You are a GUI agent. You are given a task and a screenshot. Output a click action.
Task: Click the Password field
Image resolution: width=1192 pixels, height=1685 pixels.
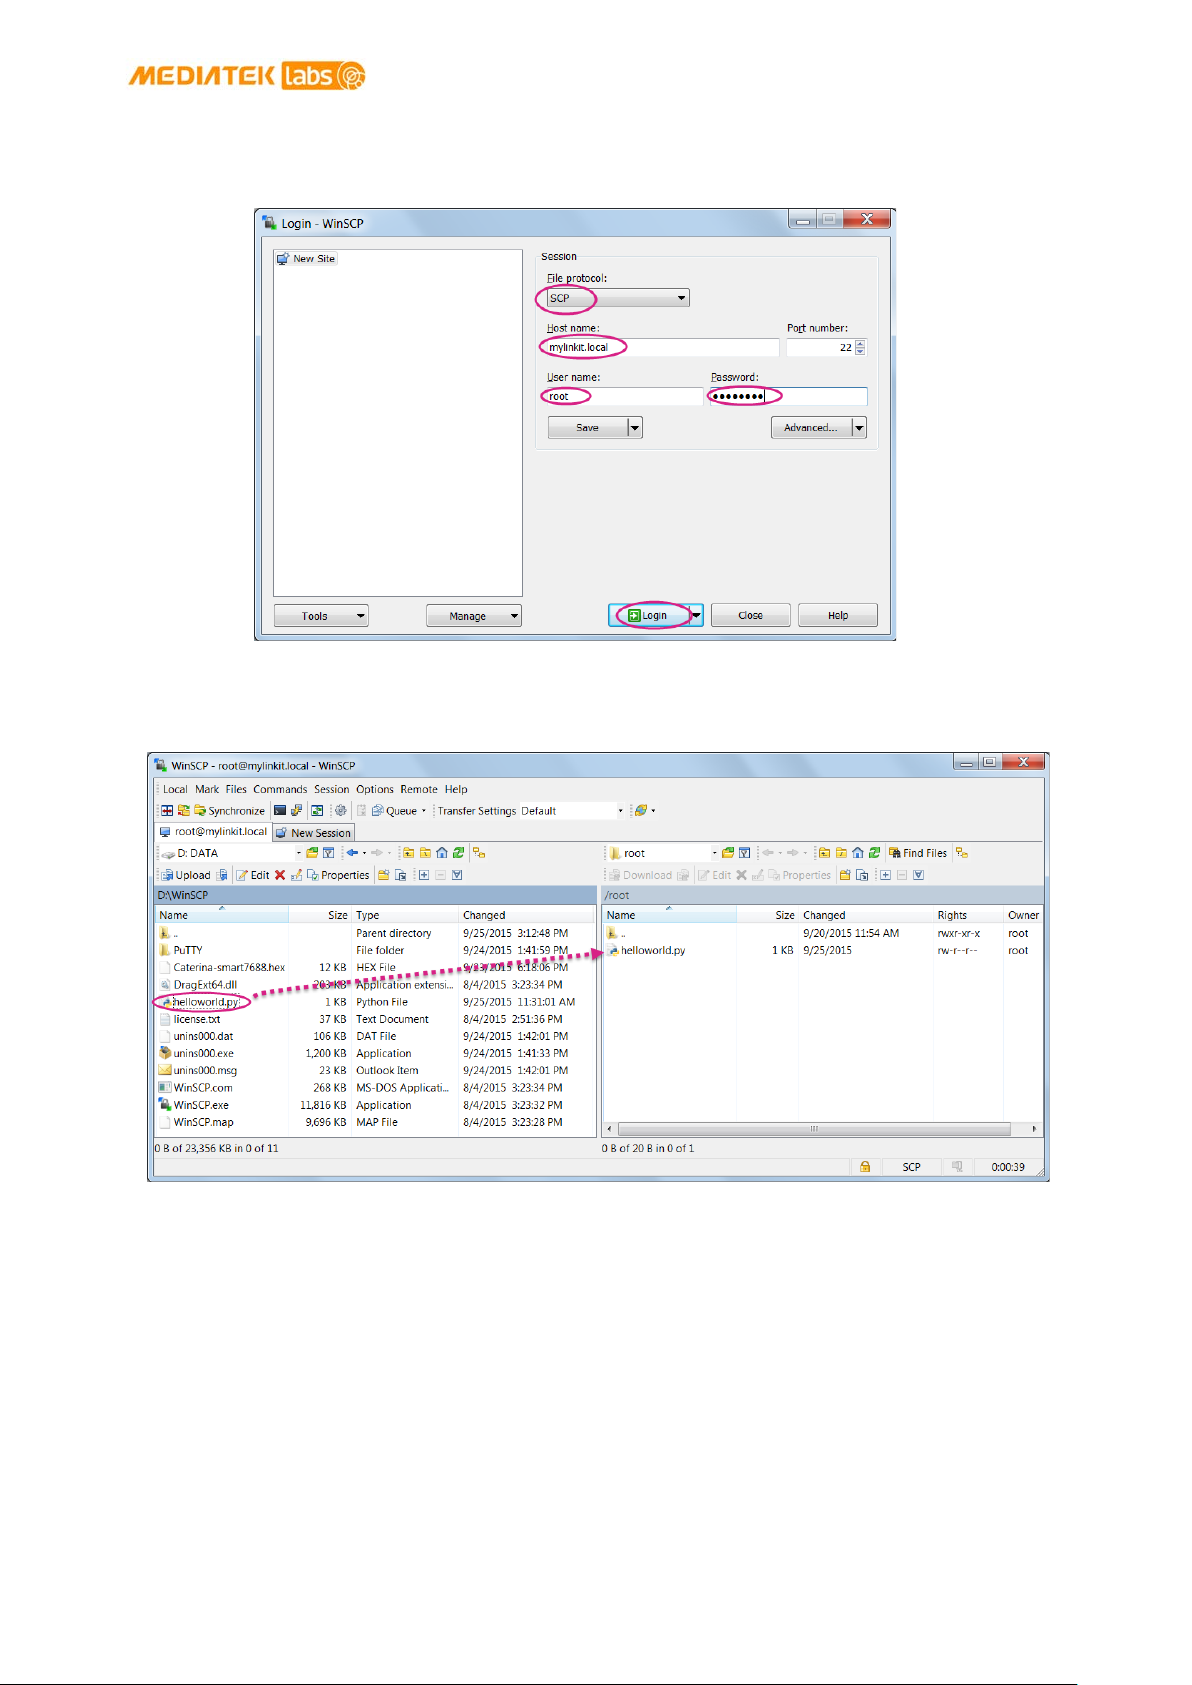[788, 396]
